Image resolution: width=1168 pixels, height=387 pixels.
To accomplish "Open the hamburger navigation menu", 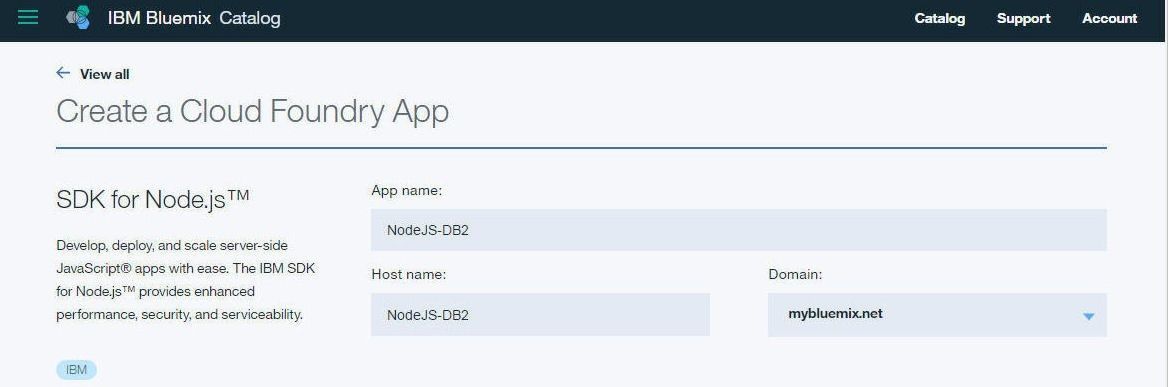I will point(28,17).
